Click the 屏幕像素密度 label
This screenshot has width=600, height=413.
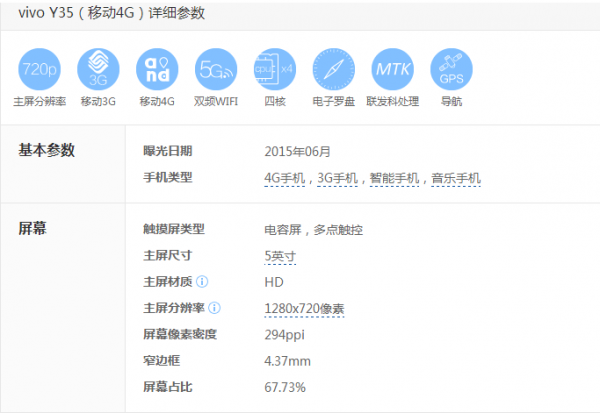click(x=180, y=334)
